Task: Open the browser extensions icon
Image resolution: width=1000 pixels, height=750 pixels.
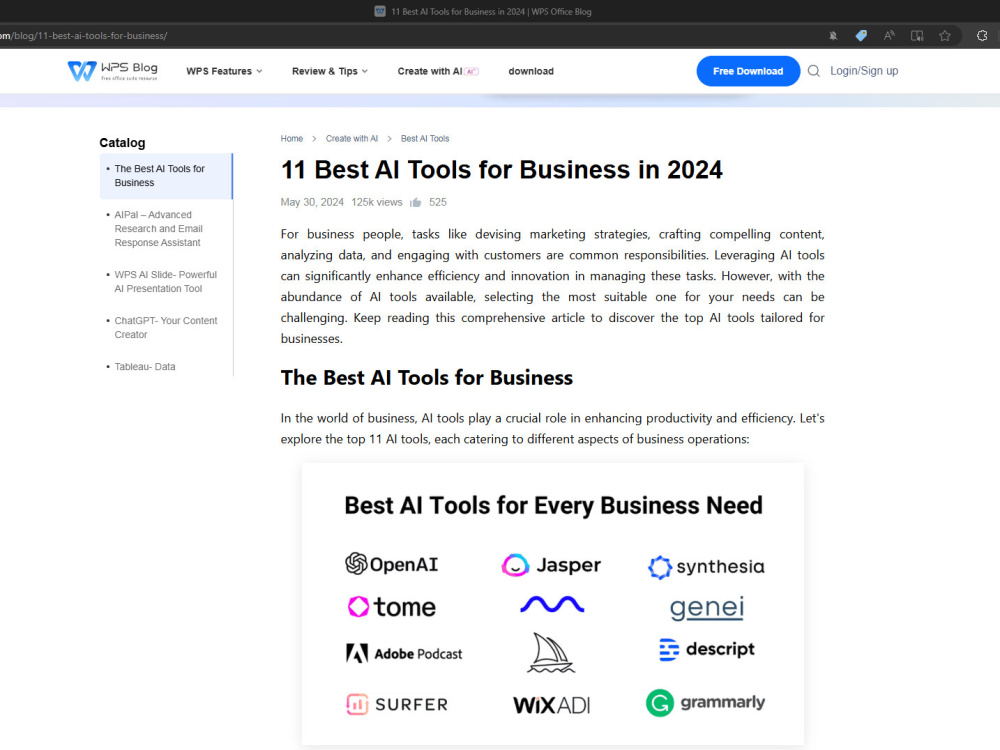Action: (x=982, y=36)
